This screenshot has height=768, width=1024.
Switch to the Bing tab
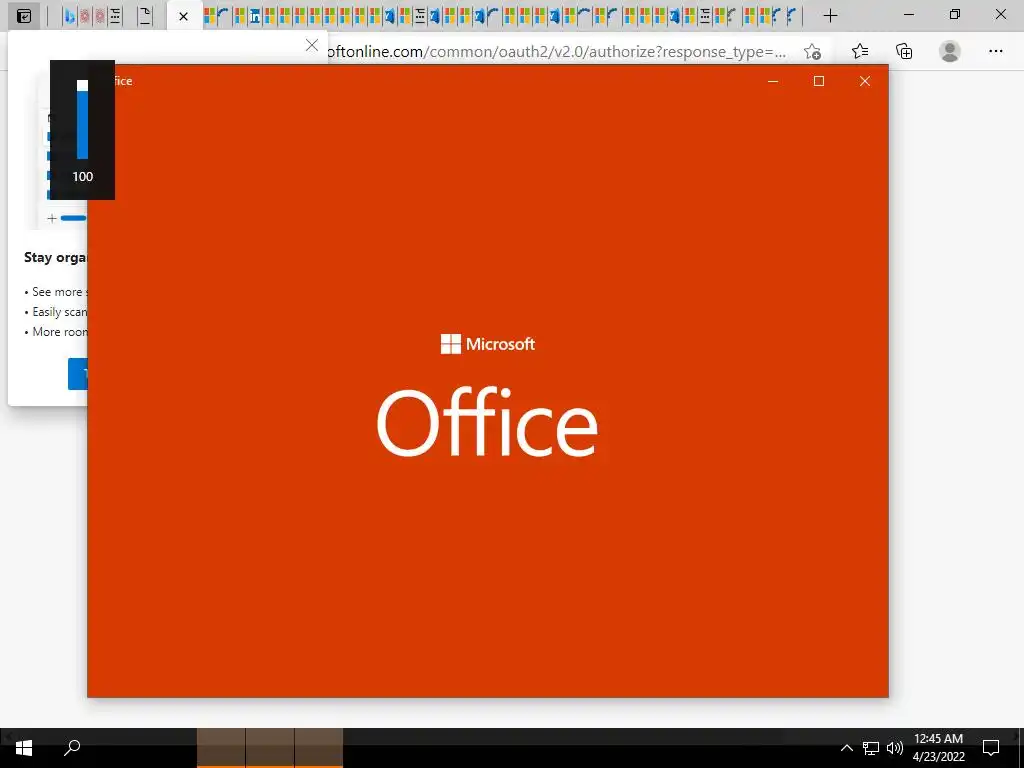point(69,16)
